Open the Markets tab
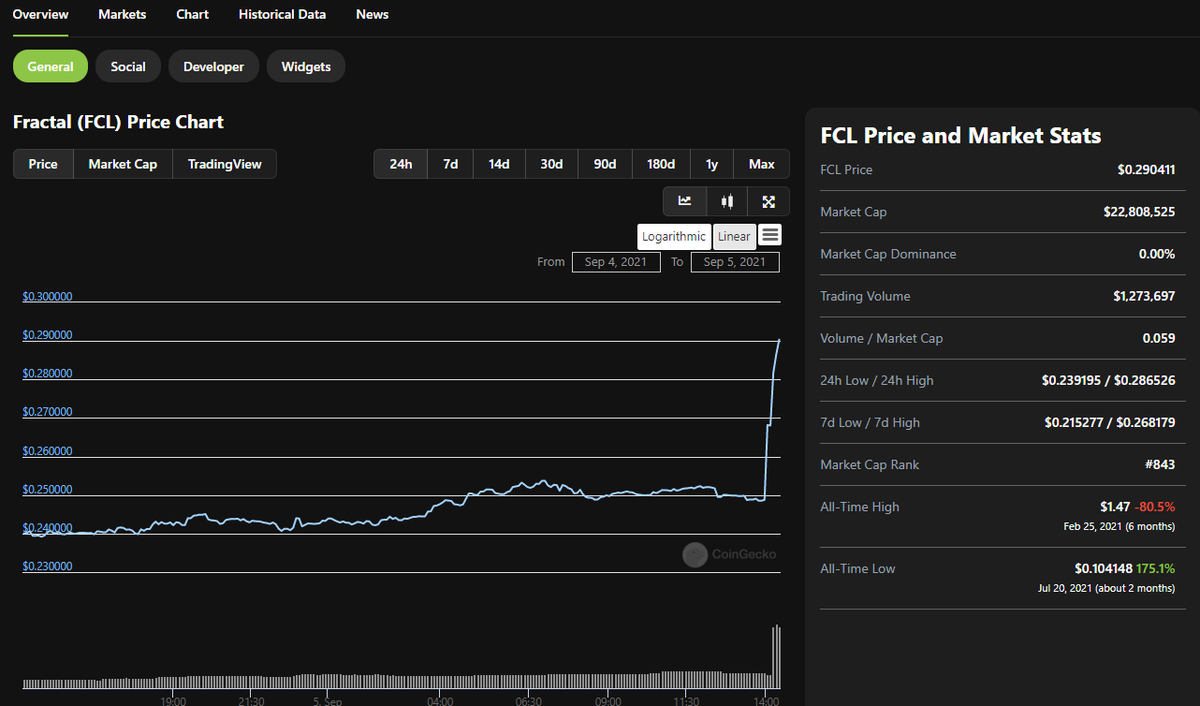Screen dimensions: 1200x706 (121, 14)
